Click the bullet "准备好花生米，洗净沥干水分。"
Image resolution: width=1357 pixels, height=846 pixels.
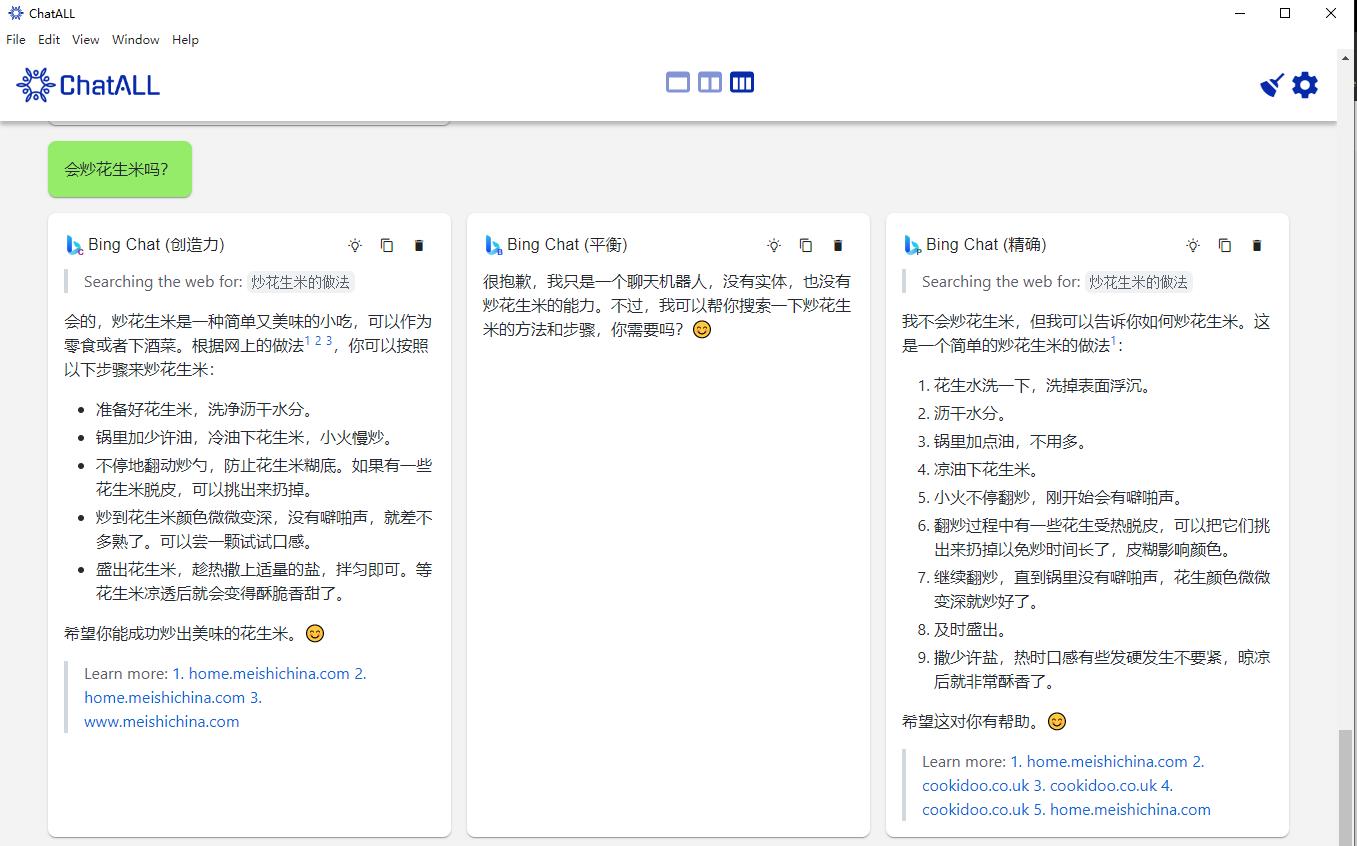point(208,410)
